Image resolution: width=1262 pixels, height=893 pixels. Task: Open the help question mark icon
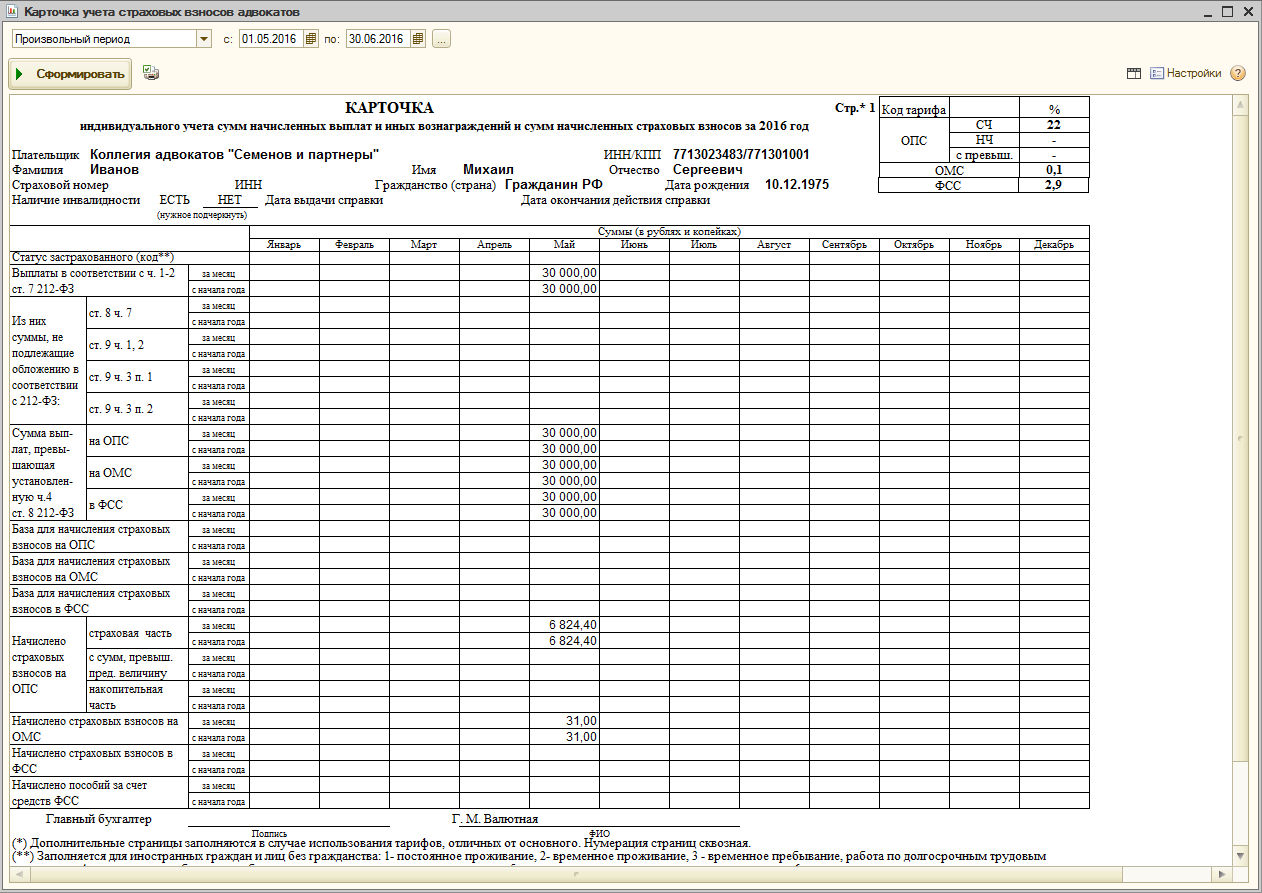point(1238,73)
